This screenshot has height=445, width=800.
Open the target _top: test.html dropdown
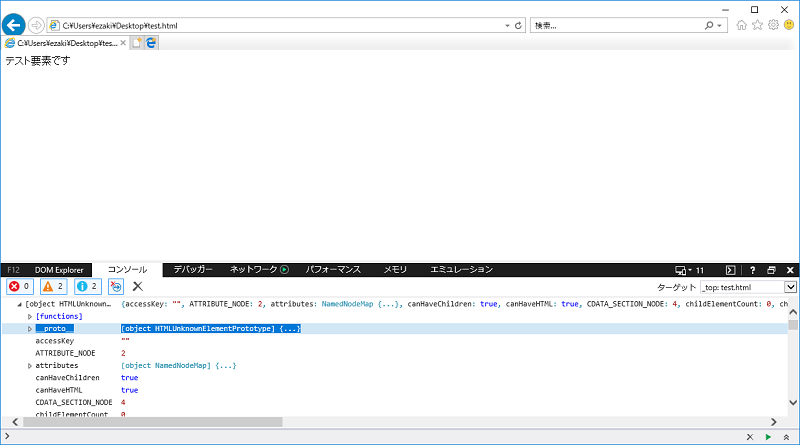click(790, 287)
